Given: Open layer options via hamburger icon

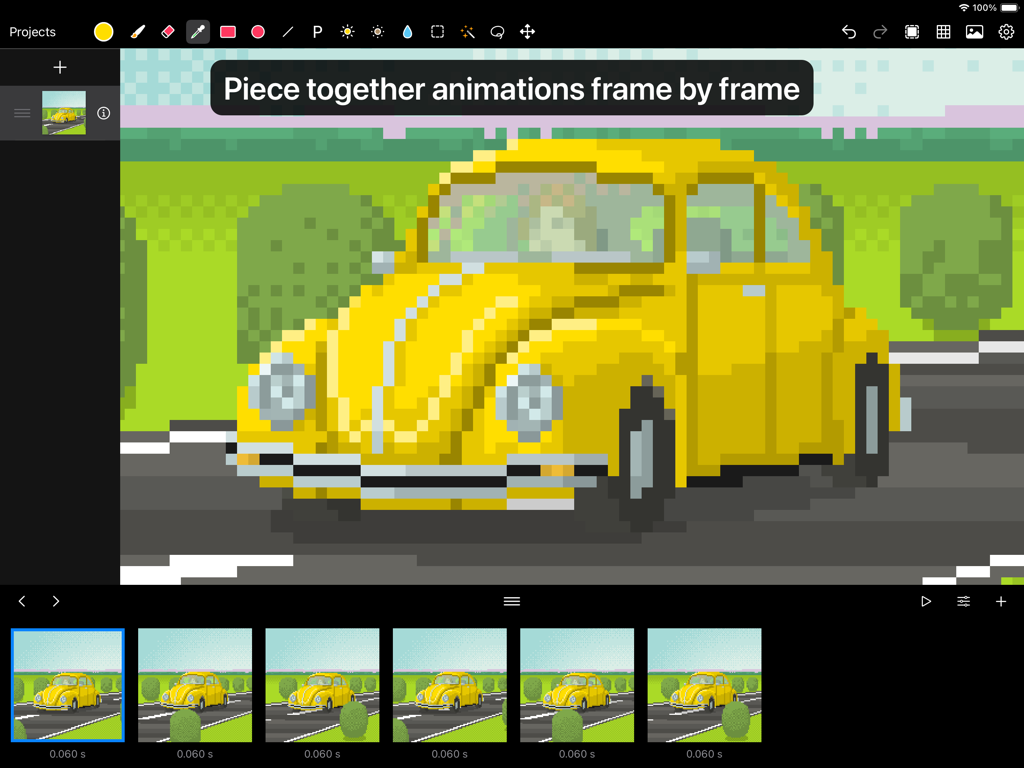Looking at the screenshot, I should tap(21, 112).
